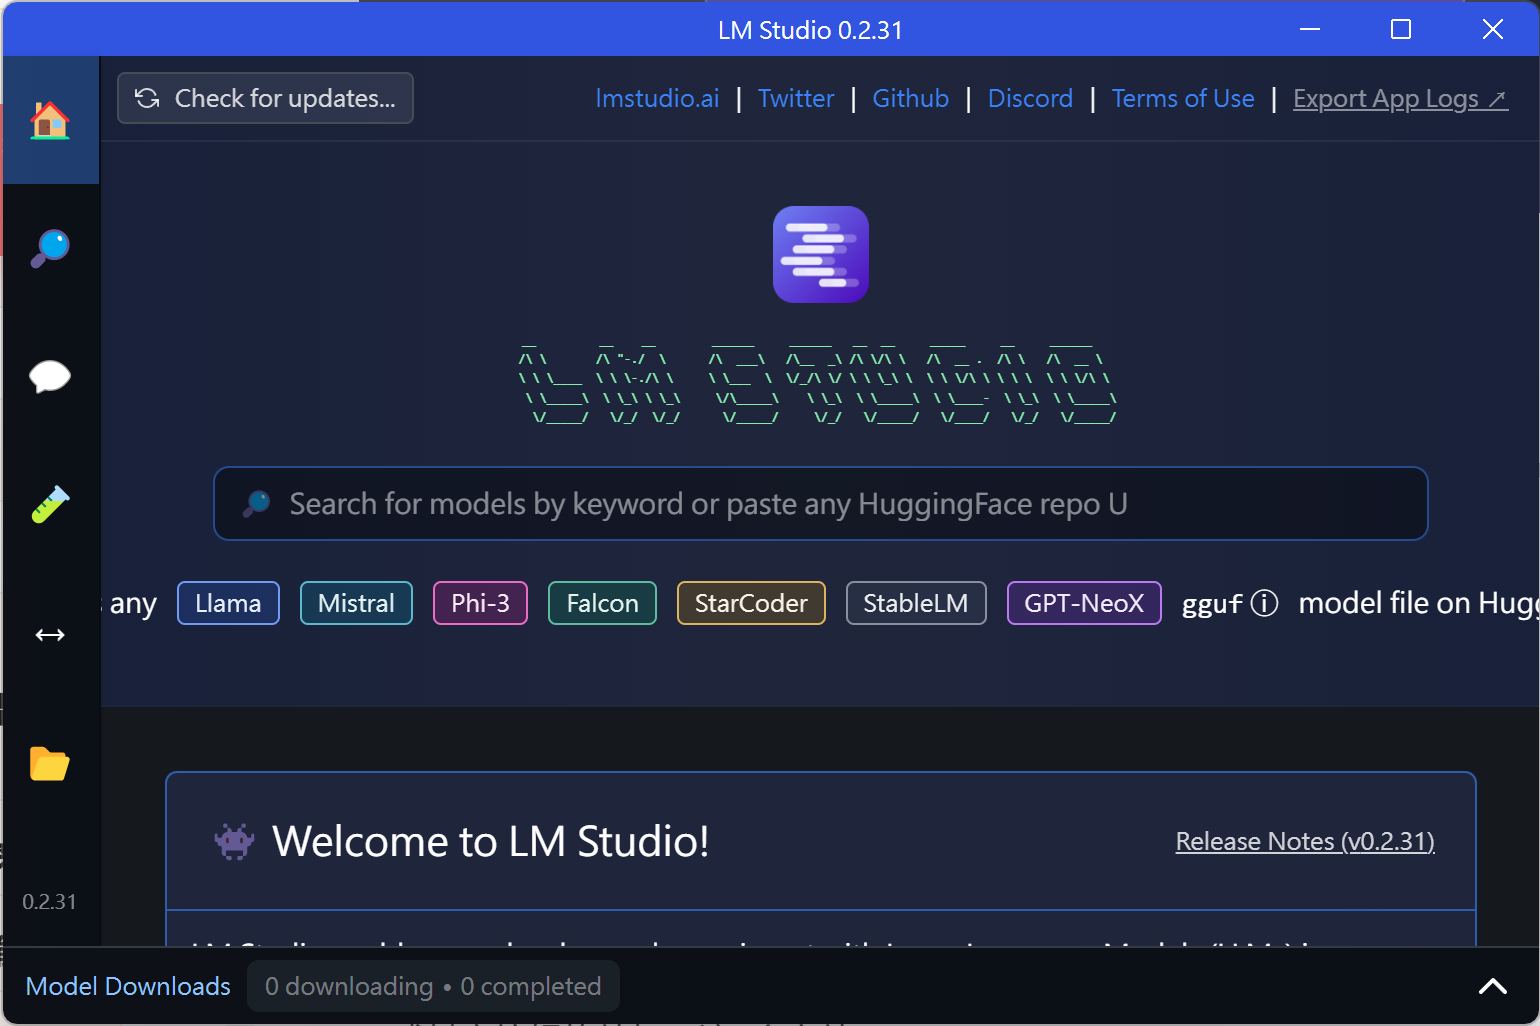Expand the Model Downloads panel chevron
Viewport: 1540px width, 1026px height.
(1493, 987)
